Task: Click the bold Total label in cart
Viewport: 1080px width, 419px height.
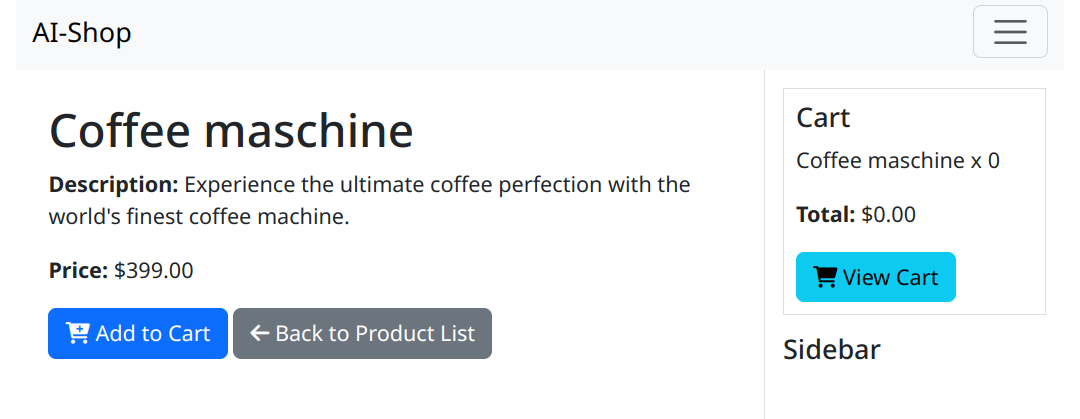Action: pyautogui.click(x=826, y=215)
